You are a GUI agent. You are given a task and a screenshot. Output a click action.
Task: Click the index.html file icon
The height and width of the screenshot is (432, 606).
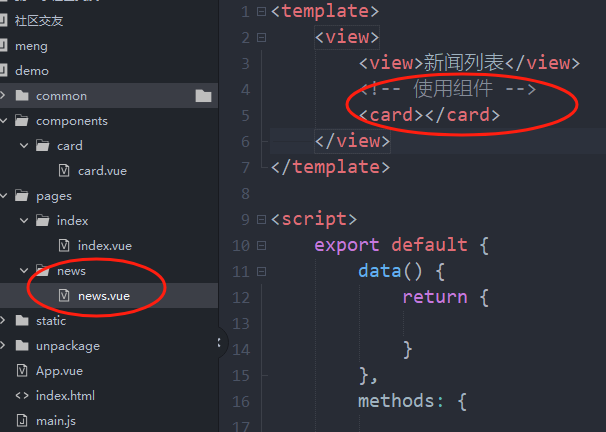(x=22, y=396)
